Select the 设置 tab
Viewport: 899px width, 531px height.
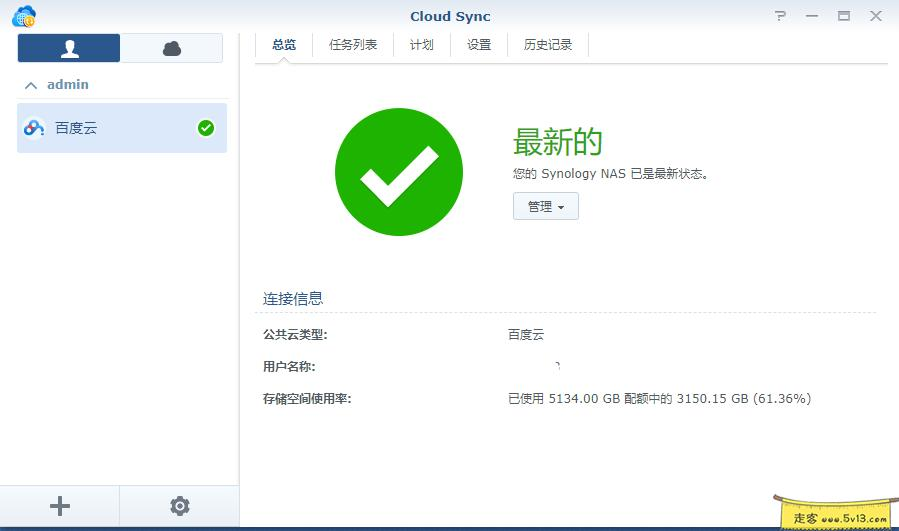479,45
